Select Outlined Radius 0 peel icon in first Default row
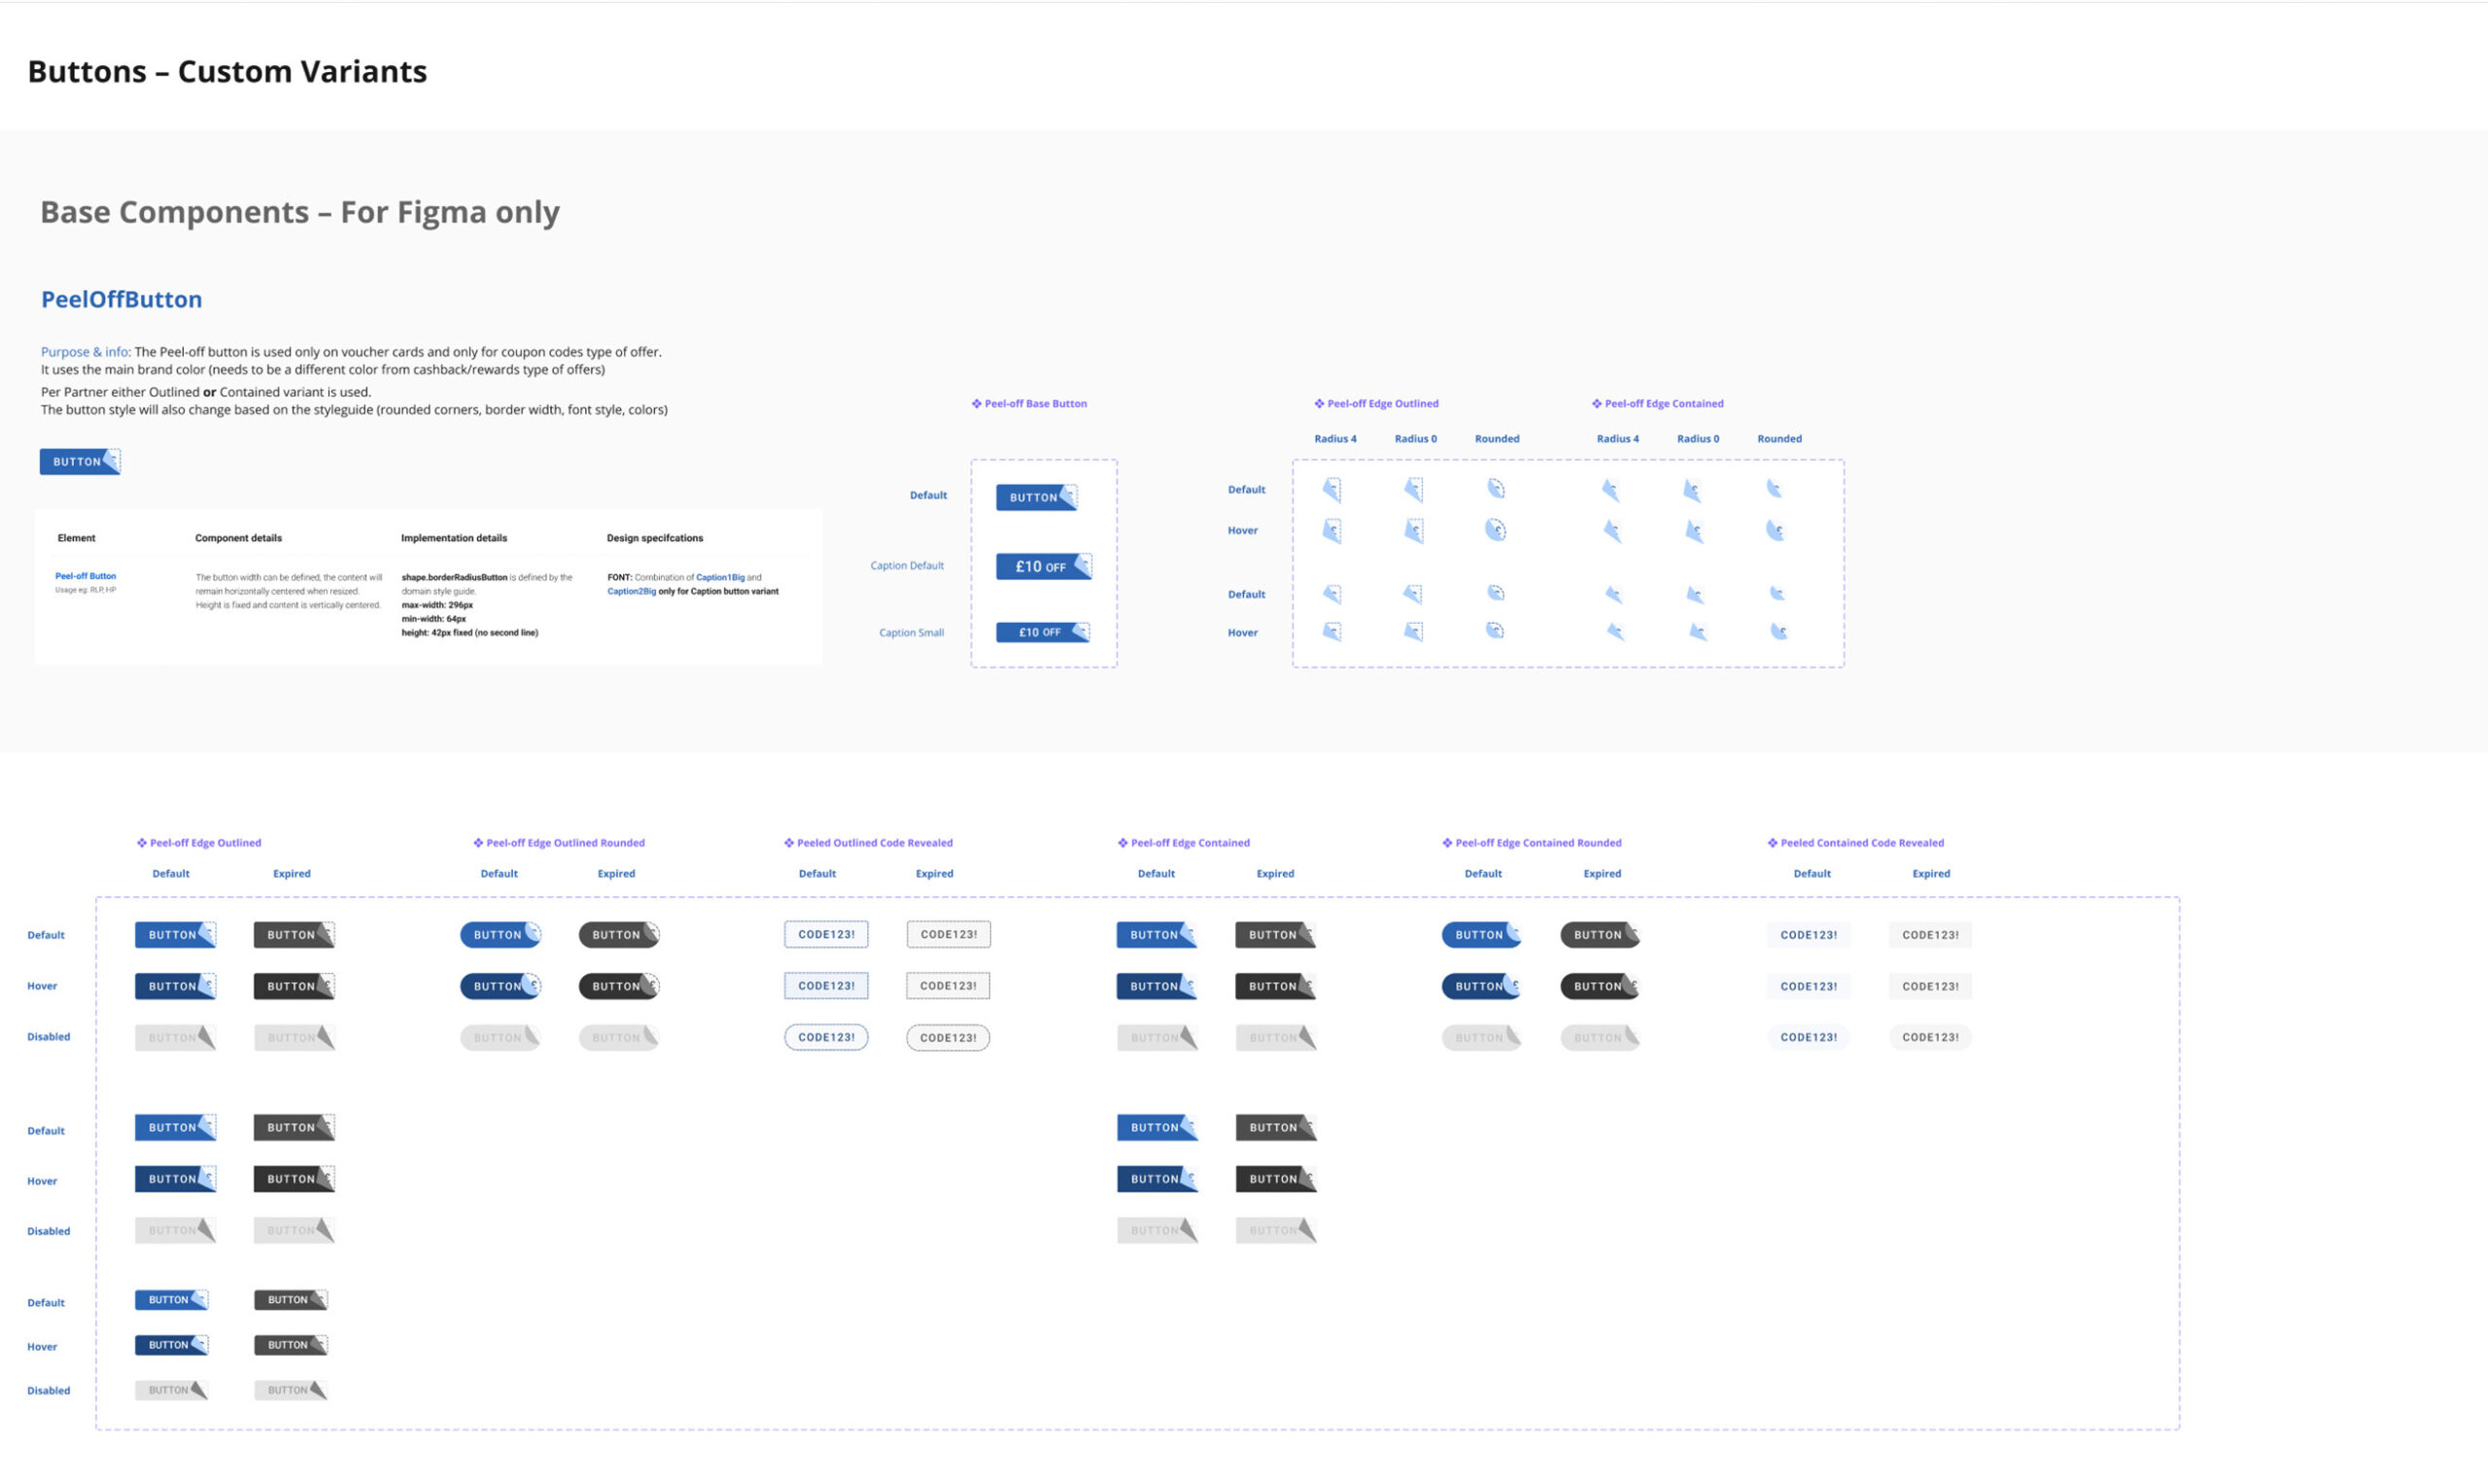Screen dimensions: 2488x1484 click(1413, 489)
